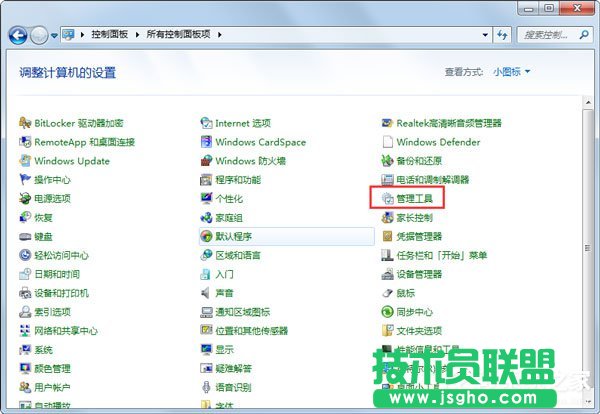Click the 默认程序 icon
The height and width of the screenshot is (414, 600).
click(x=206, y=236)
